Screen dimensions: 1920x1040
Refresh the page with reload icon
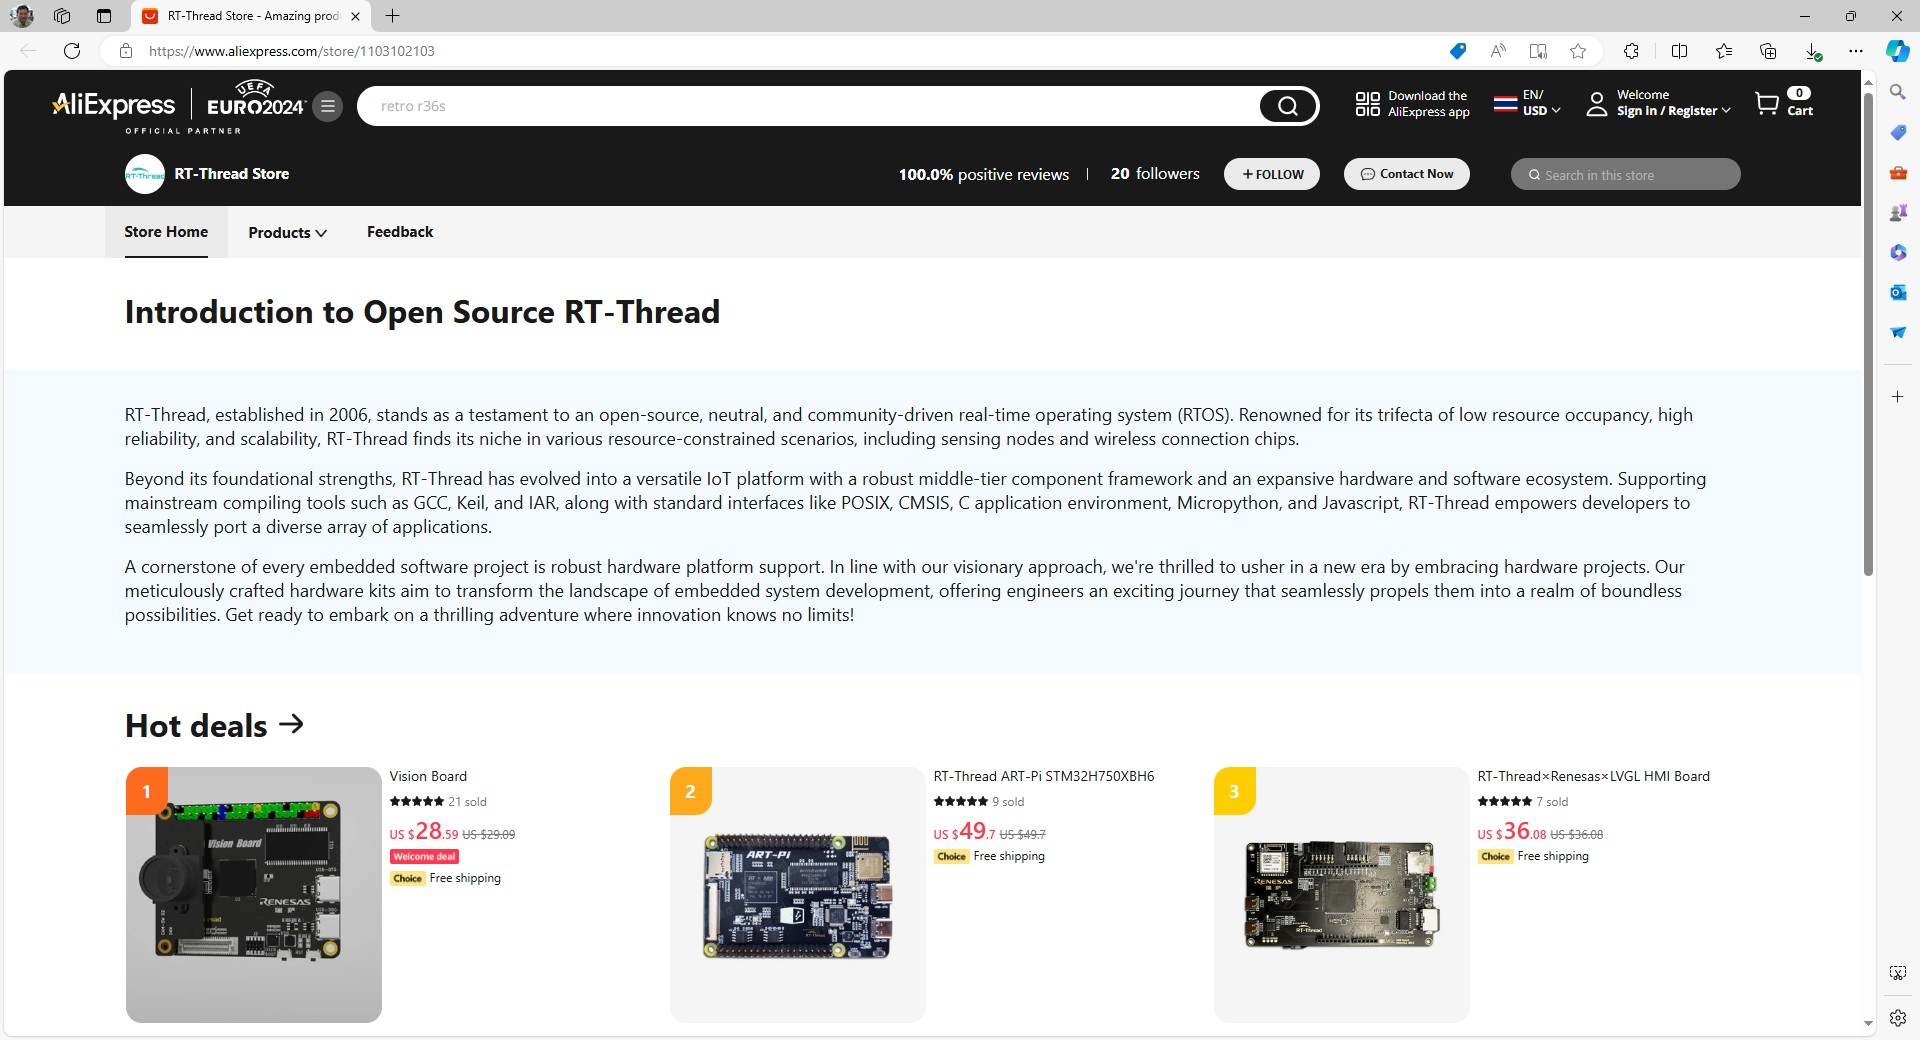(x=72, y=51)
